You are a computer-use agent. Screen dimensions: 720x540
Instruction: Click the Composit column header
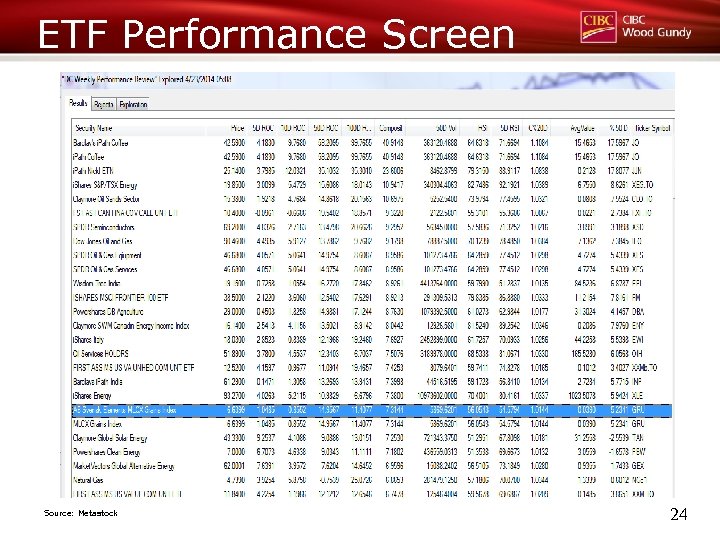[390, 128]
